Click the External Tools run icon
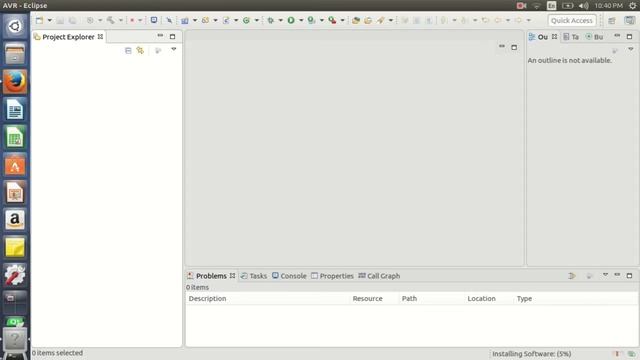Screen dimensions: 640x360 332,20
